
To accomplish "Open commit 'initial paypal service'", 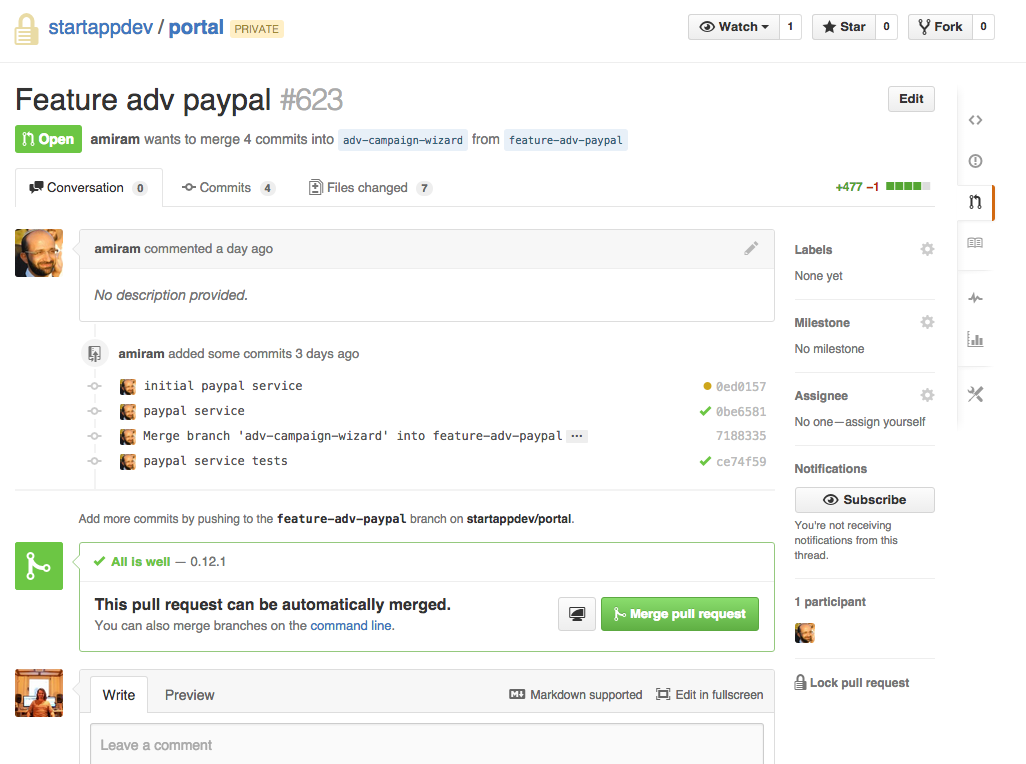I will tap(223, 386).
